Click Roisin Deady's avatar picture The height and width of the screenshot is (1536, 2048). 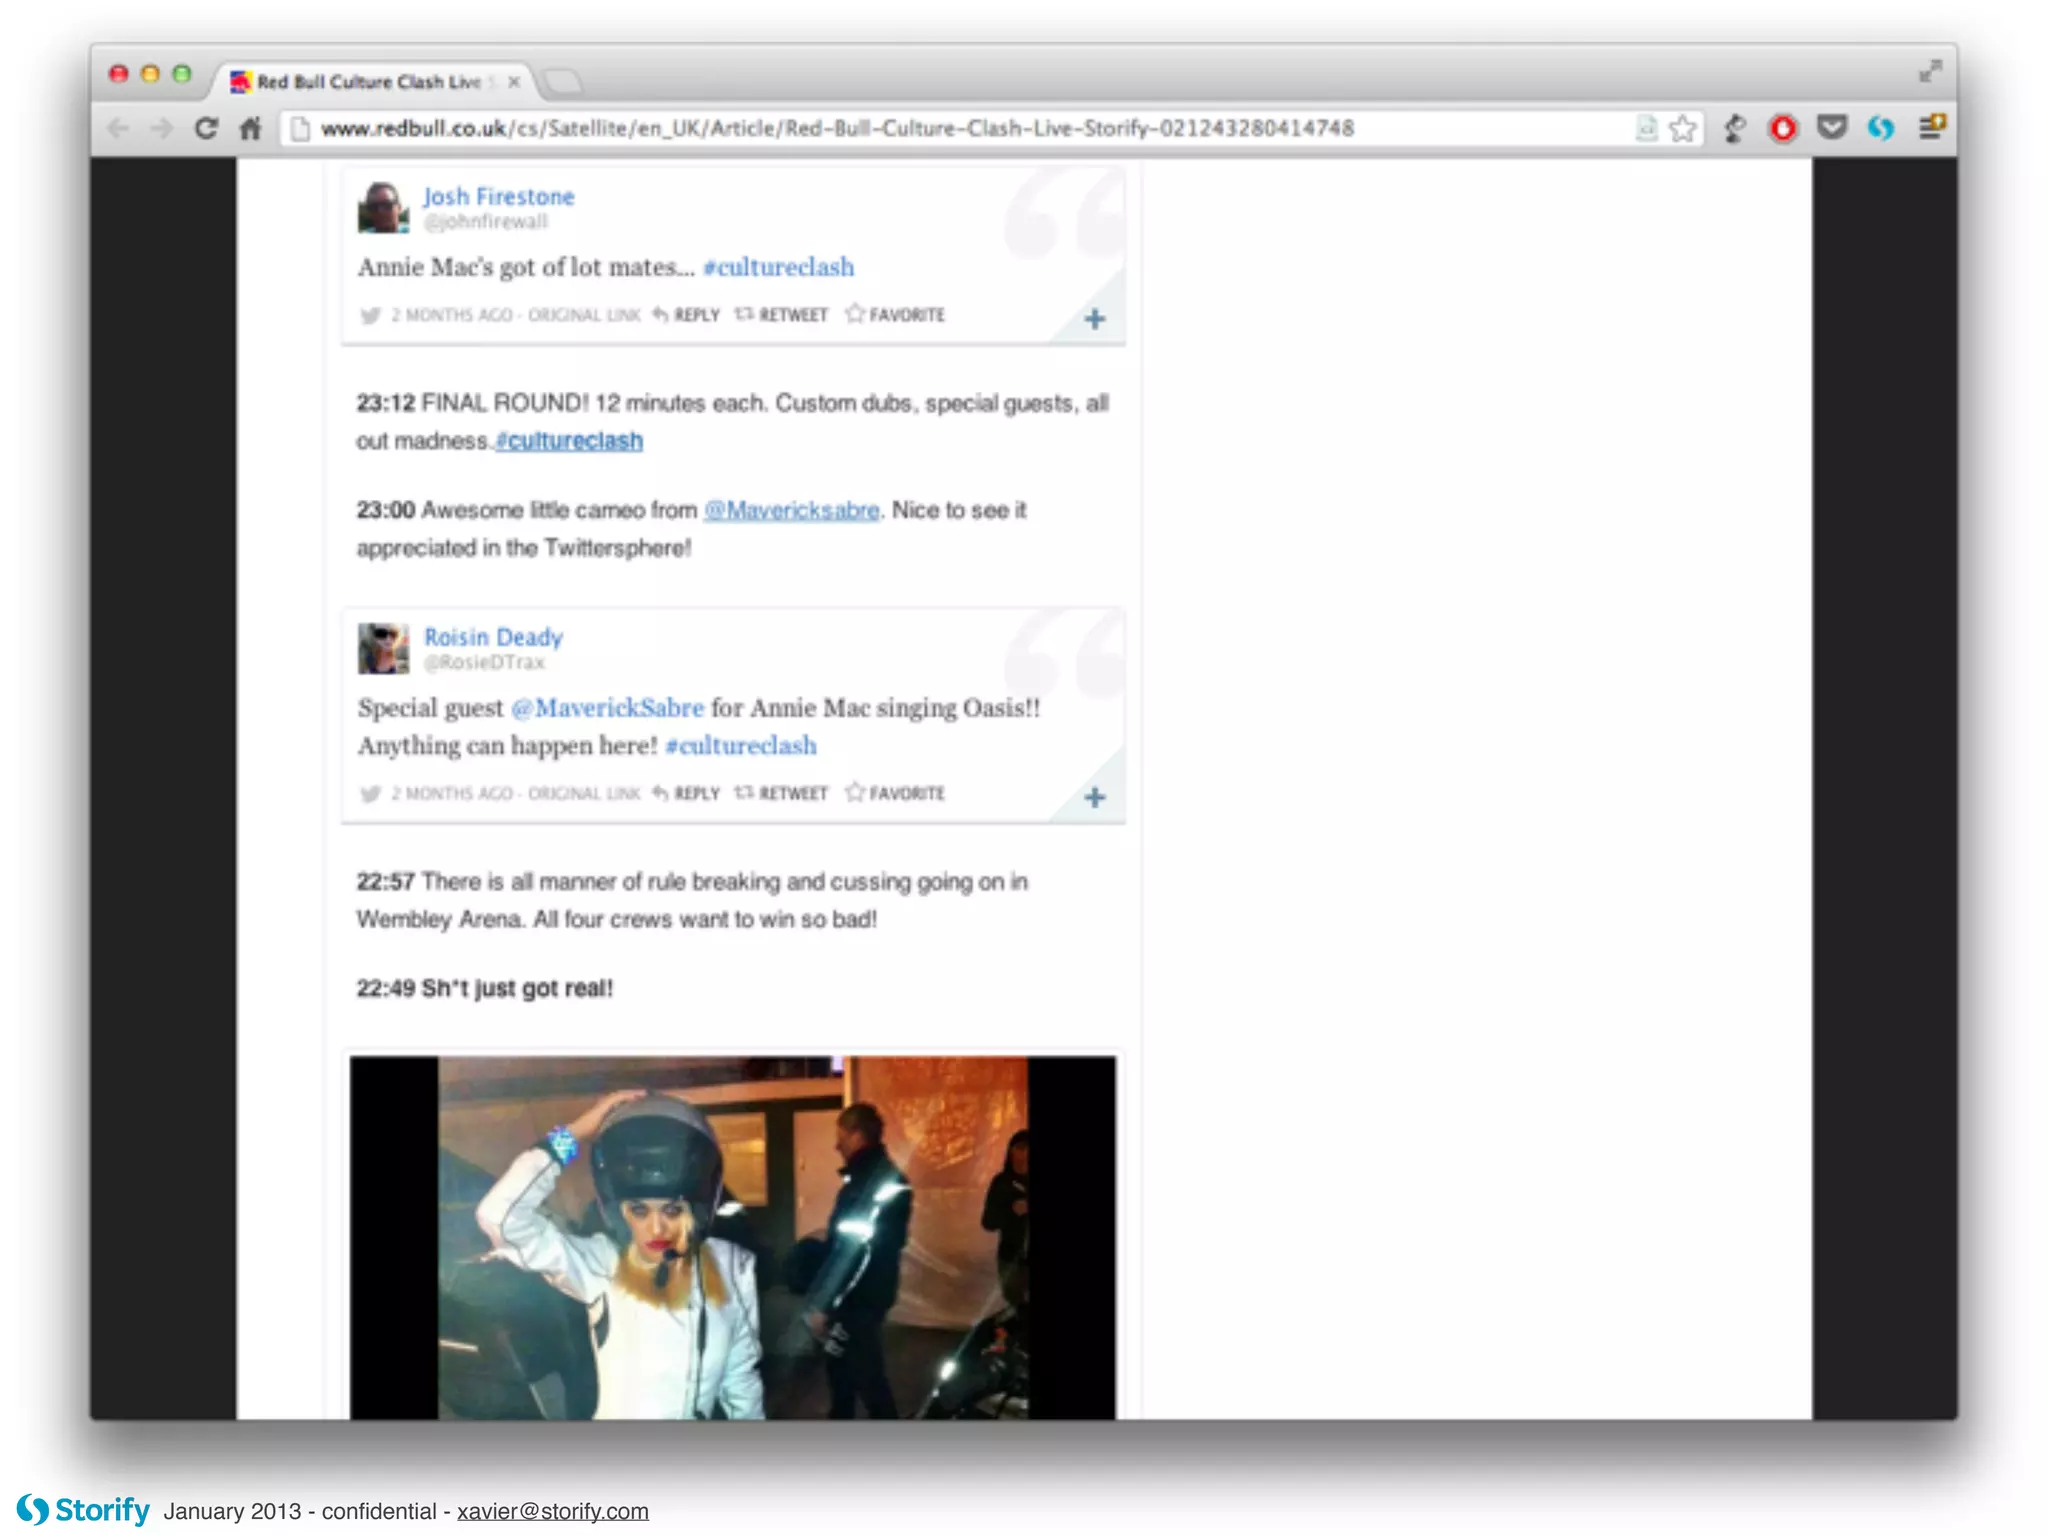[383, 648]
